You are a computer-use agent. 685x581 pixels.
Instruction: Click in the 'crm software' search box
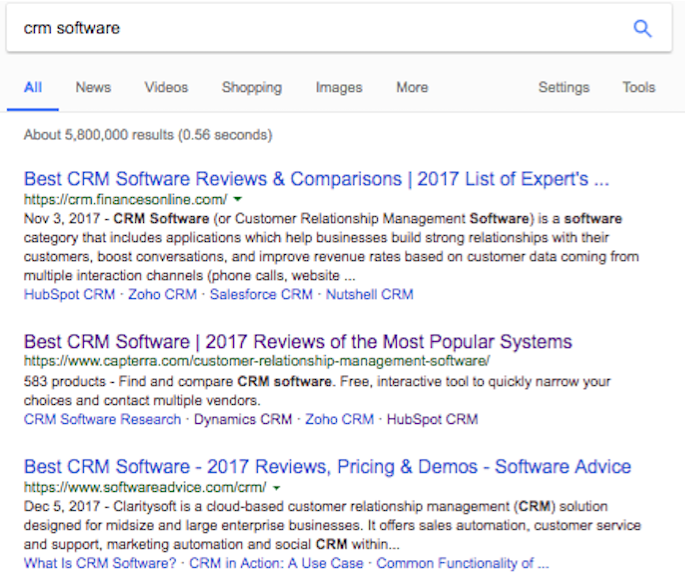pos(300,28)
